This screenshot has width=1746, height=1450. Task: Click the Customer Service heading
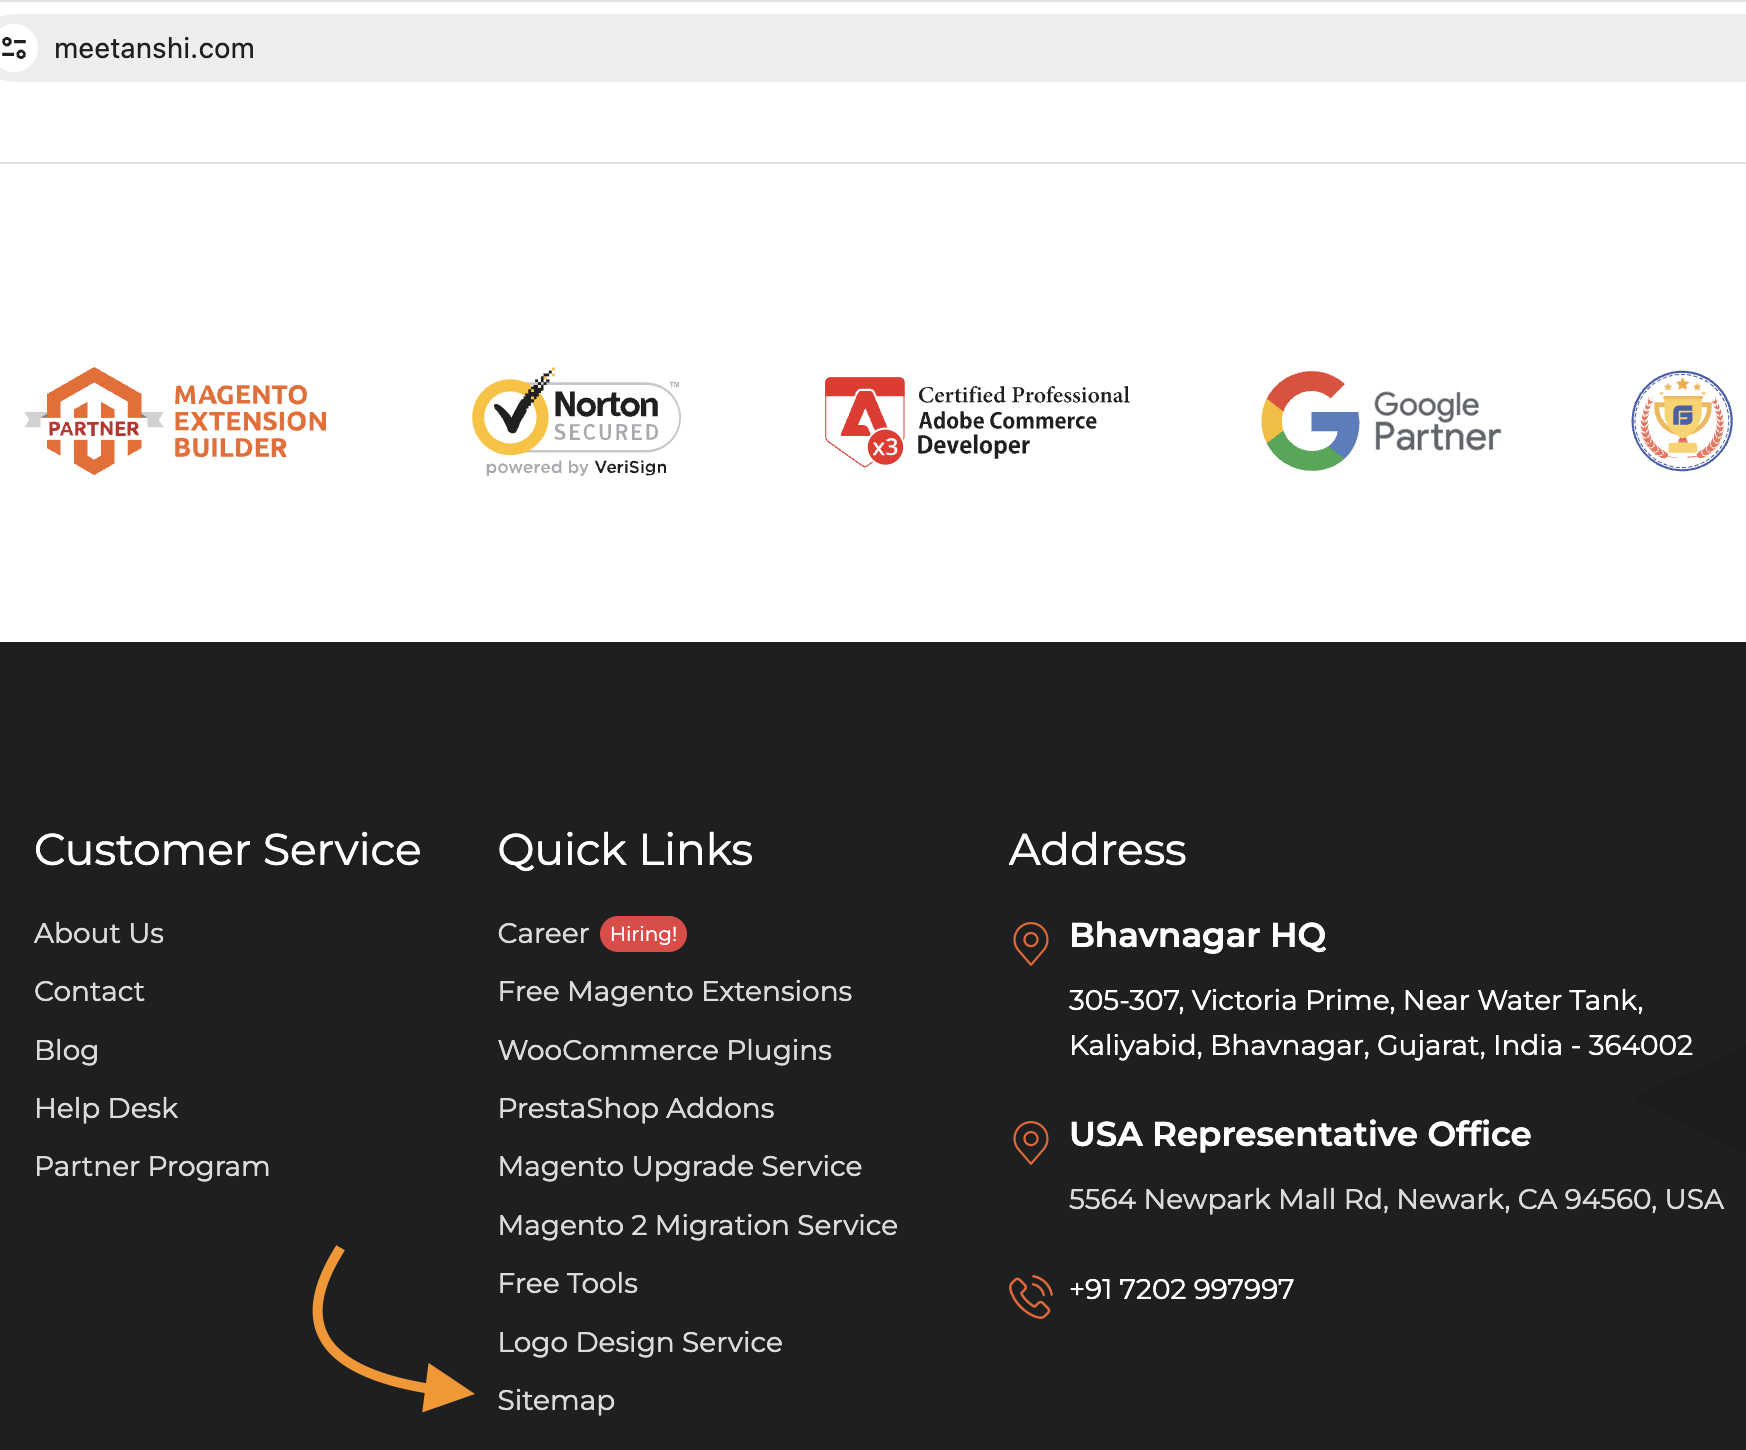tap(228, 850)
